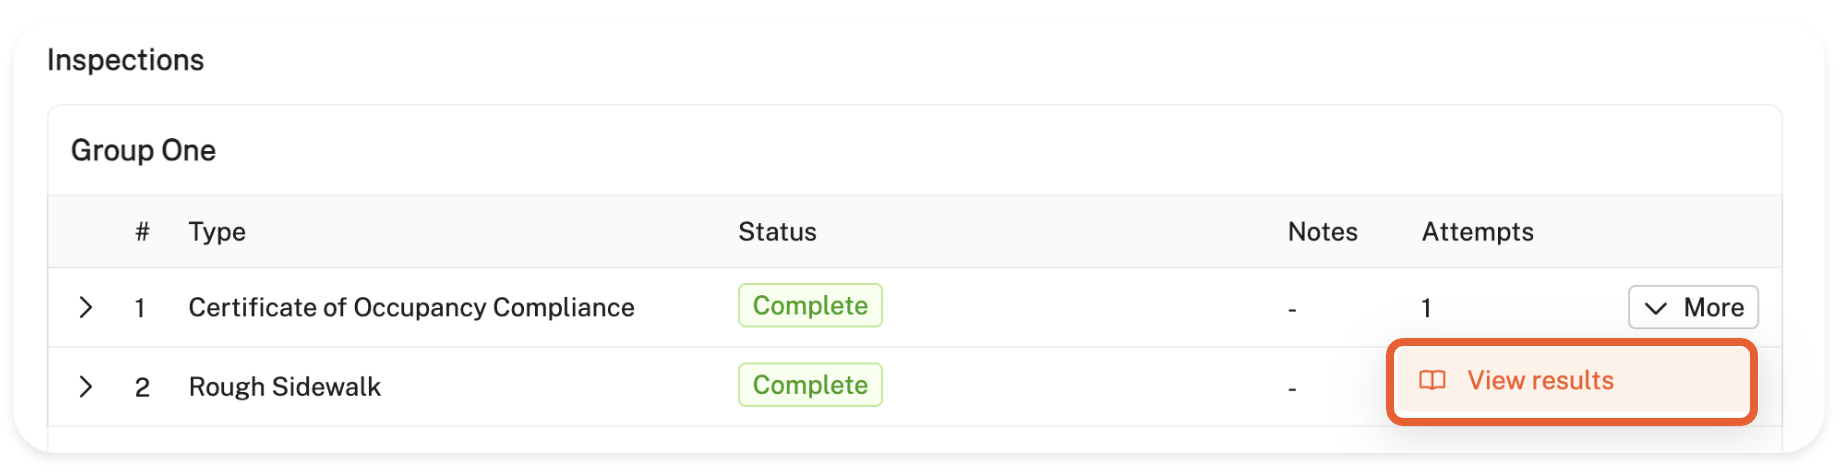This screenshot has height=472, width=1842.
Task: Click the # column header
Action: (x=142, y=232)
